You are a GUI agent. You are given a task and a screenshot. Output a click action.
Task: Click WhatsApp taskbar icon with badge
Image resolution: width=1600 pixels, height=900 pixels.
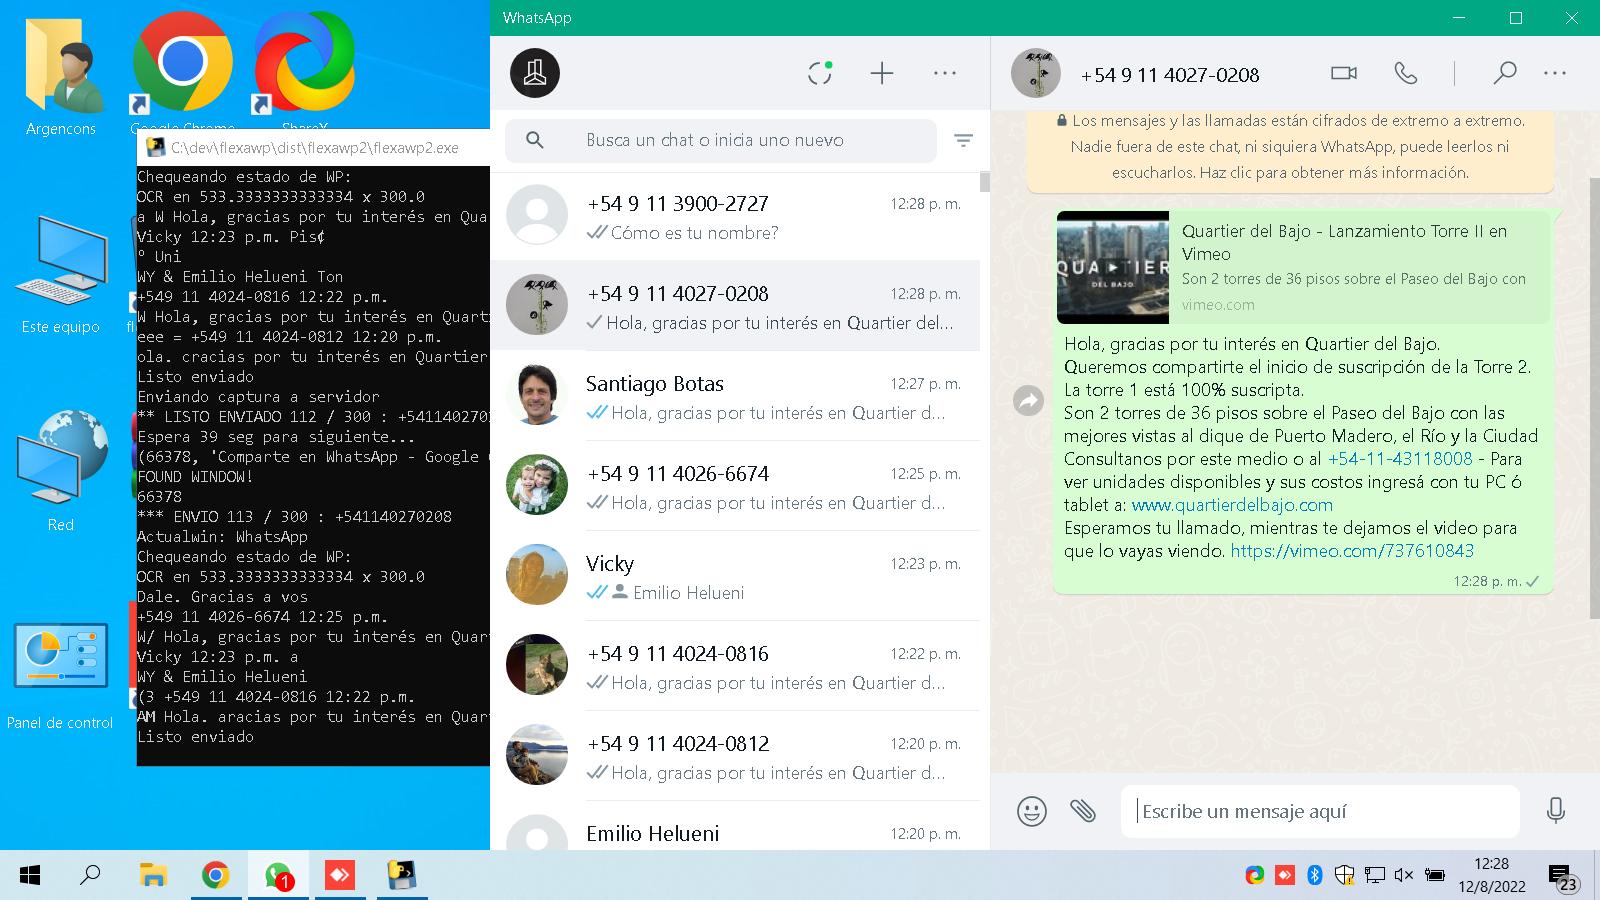pos(278,876)
